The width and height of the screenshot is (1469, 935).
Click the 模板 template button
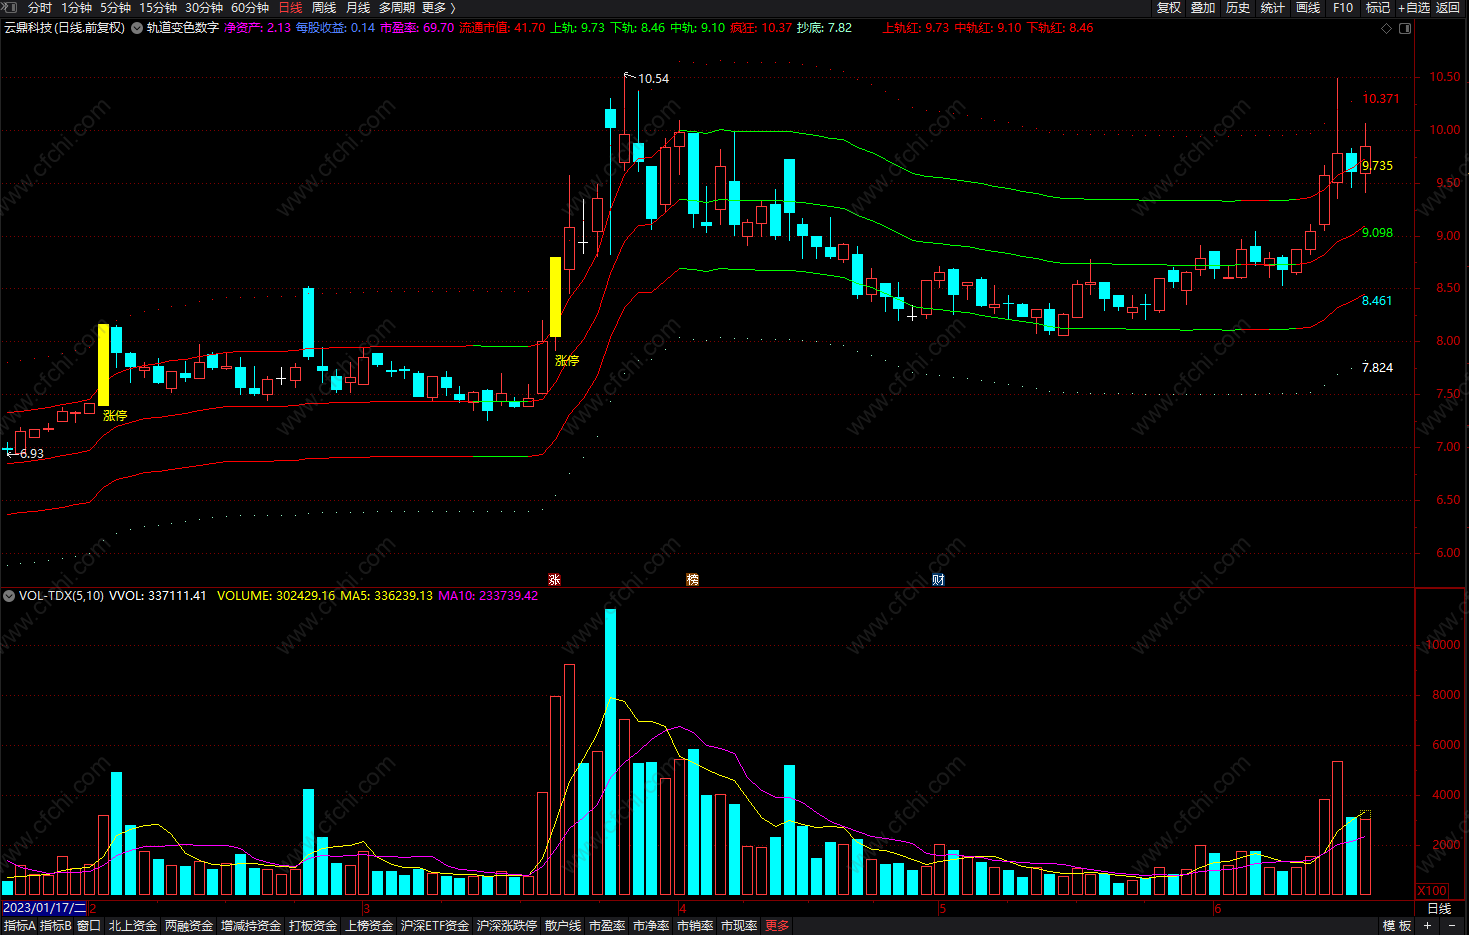coord(1397,926)
